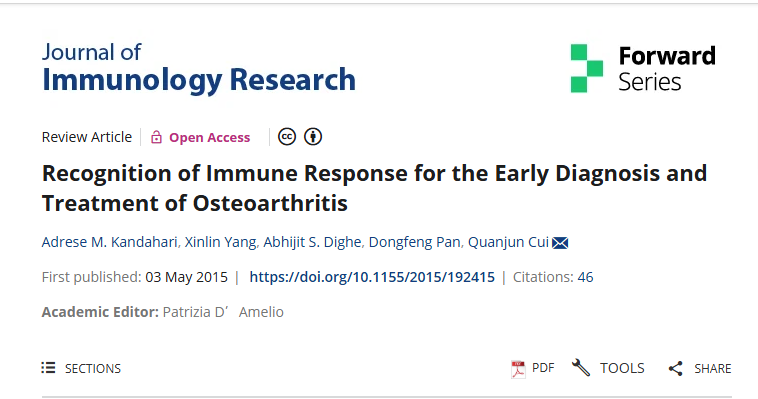758x399 pixels.
Task: Go to Journal of Immunology Research homepage
Action: [x=199, y=68]
